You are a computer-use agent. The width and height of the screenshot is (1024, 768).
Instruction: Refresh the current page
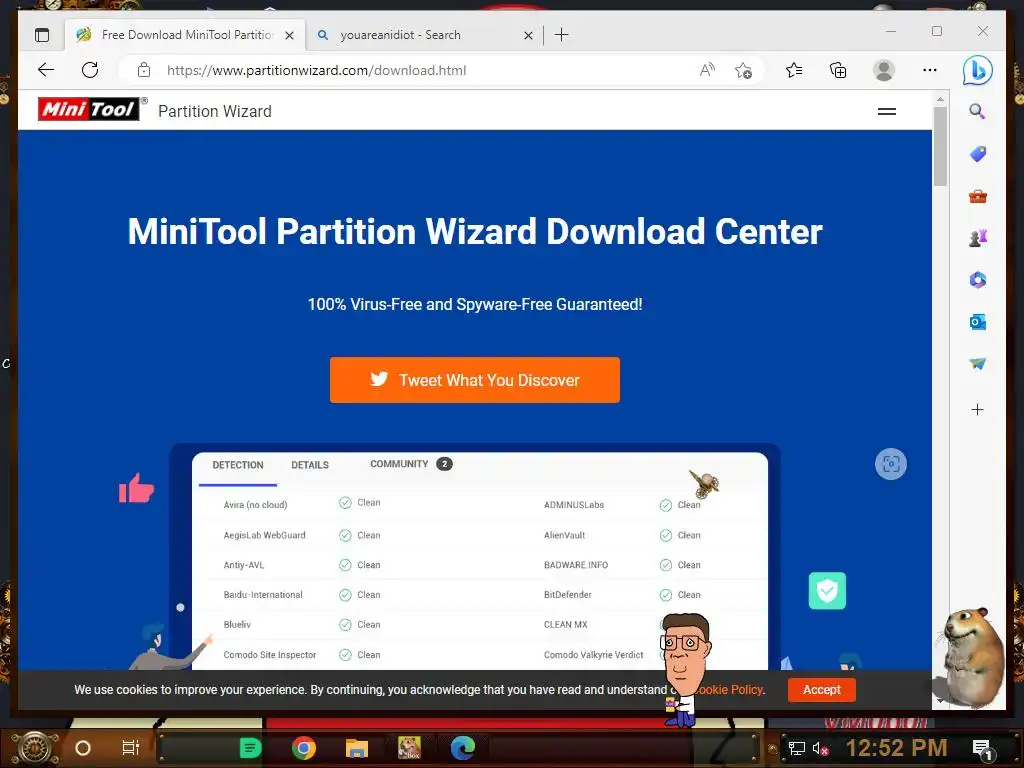(90, 70)
